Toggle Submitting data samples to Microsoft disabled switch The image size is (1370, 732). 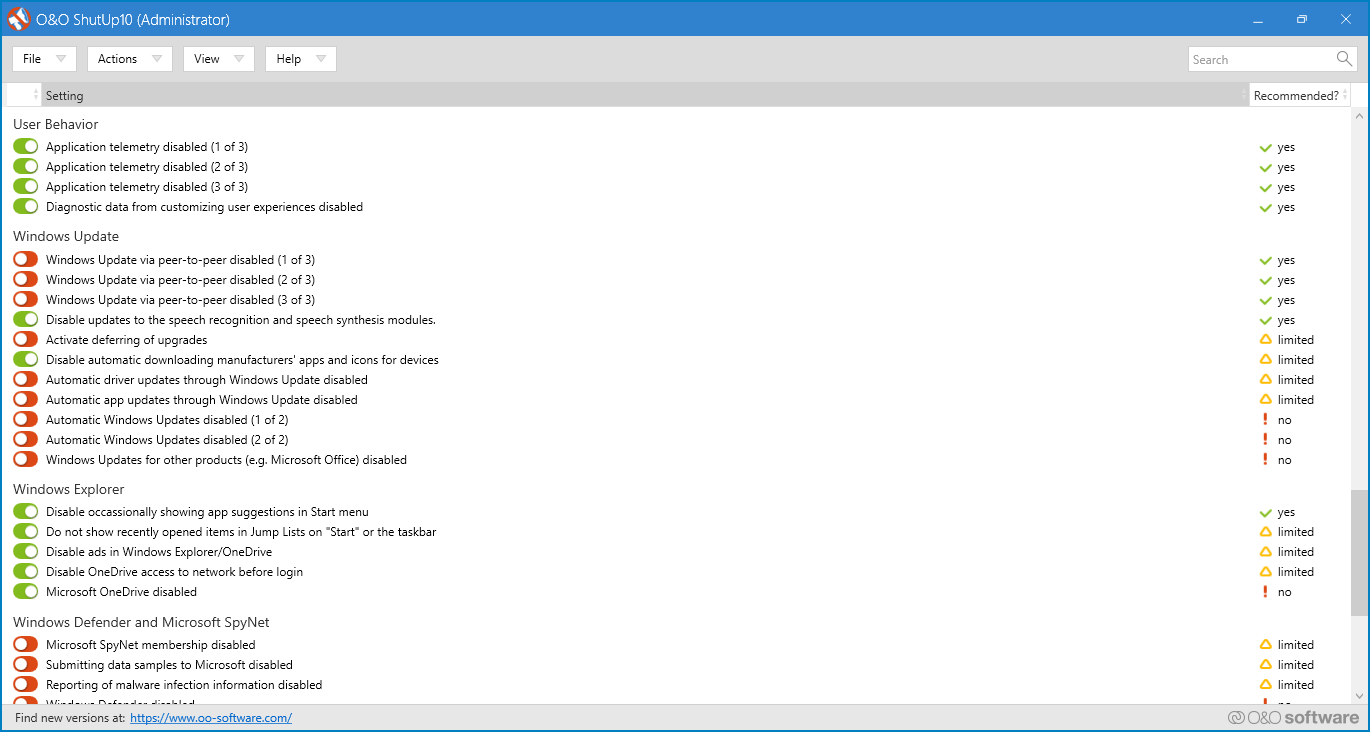click(x=26, y=665)
